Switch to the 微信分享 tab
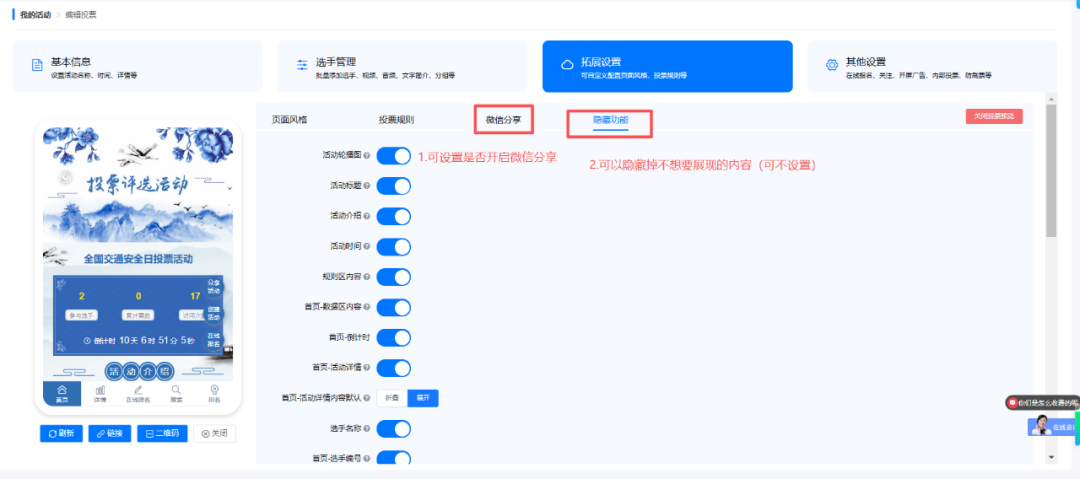 pyautogui.click(x=503, y=119)
